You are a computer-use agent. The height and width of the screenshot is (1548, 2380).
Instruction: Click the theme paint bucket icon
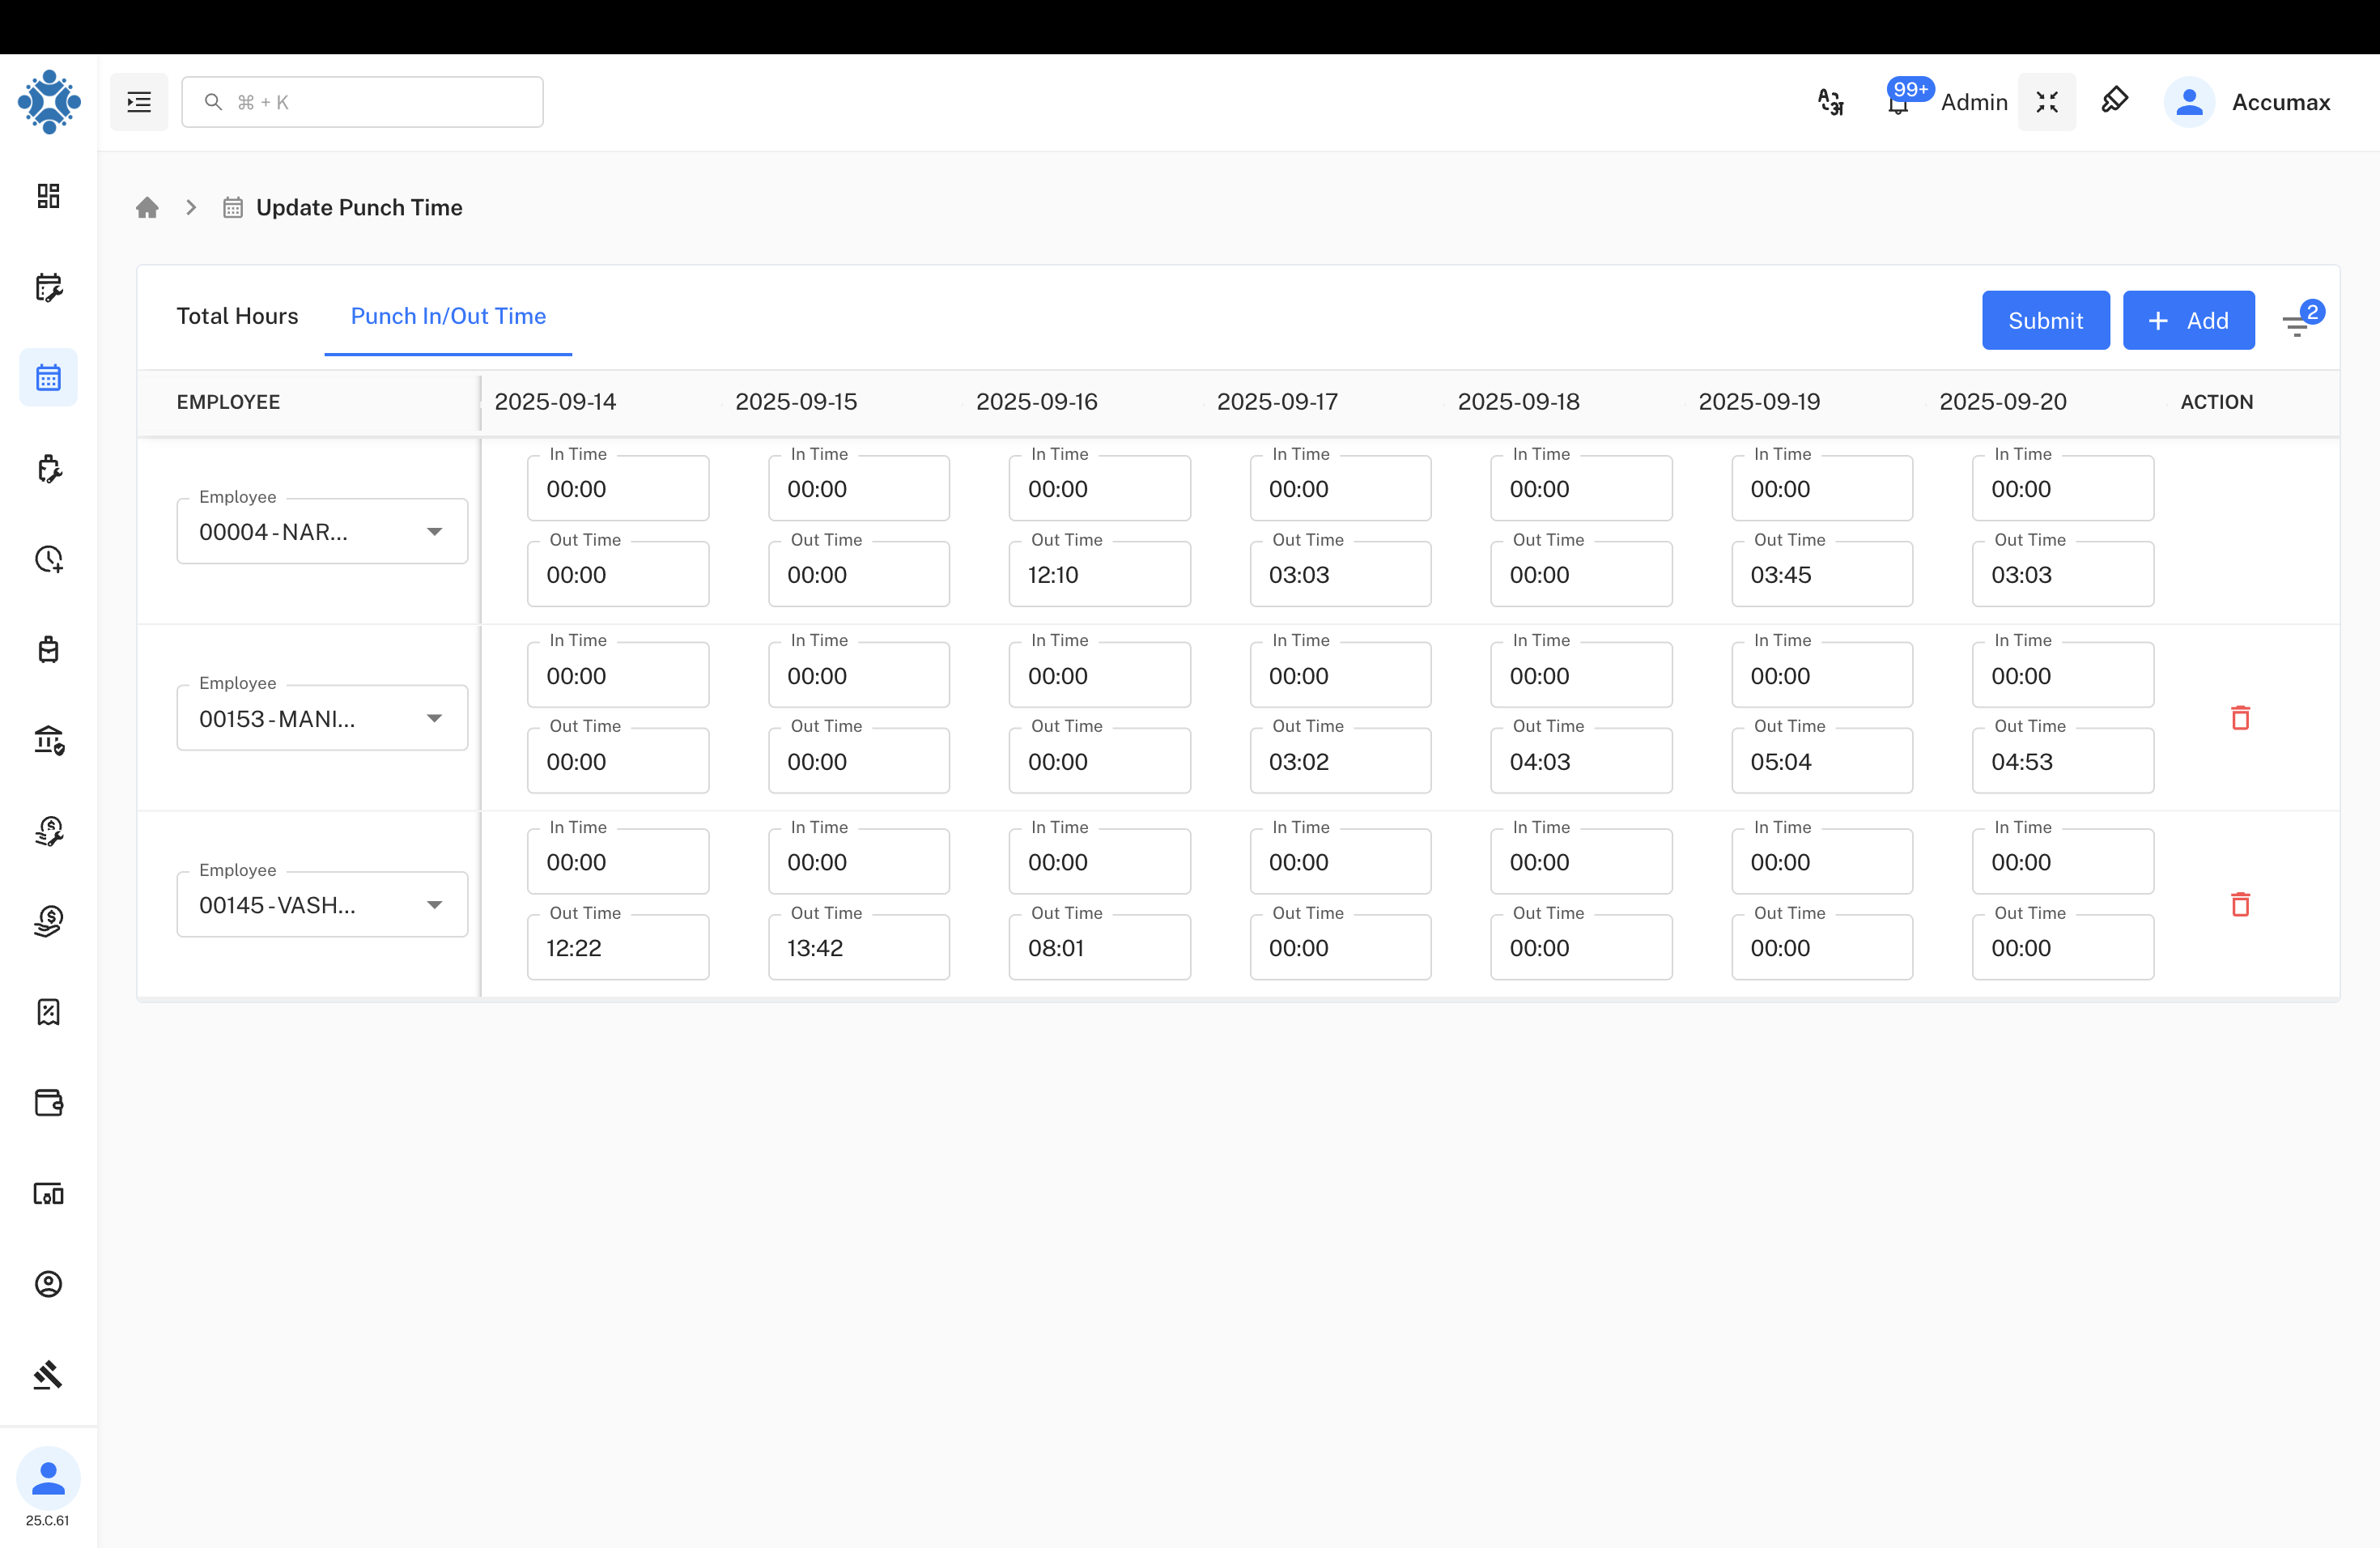point(2114,101)
